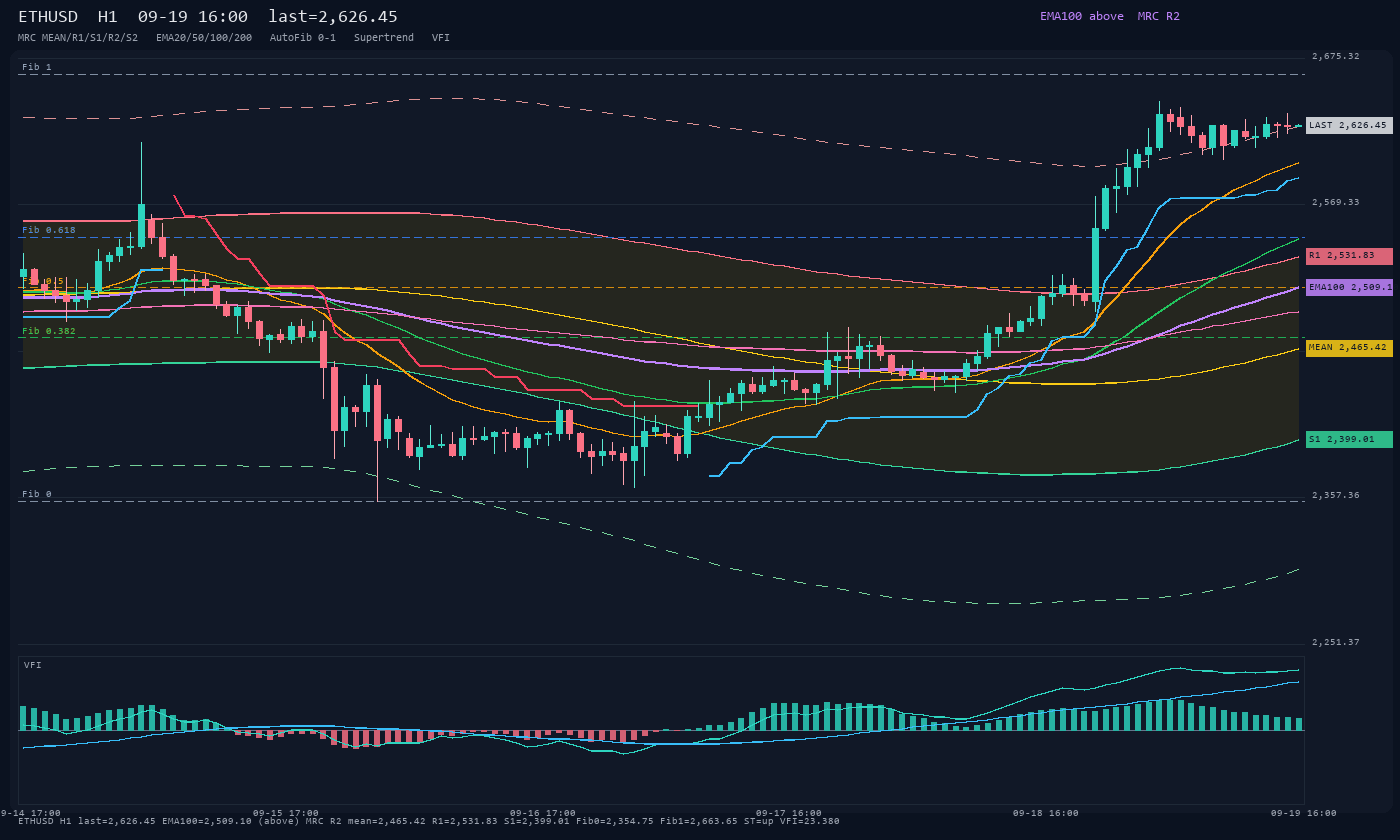Select the Fib 0.382 level label

tap(49, 331)
